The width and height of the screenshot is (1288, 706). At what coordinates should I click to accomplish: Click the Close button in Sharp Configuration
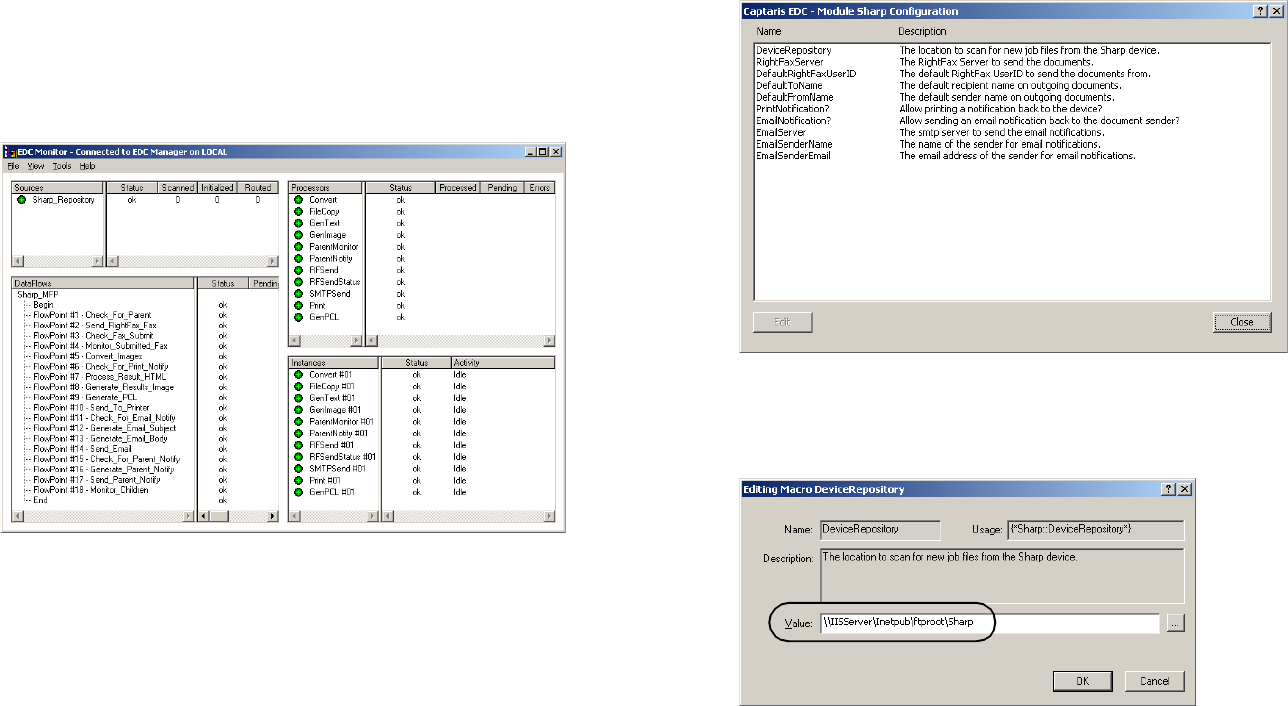click(1241, 322)
